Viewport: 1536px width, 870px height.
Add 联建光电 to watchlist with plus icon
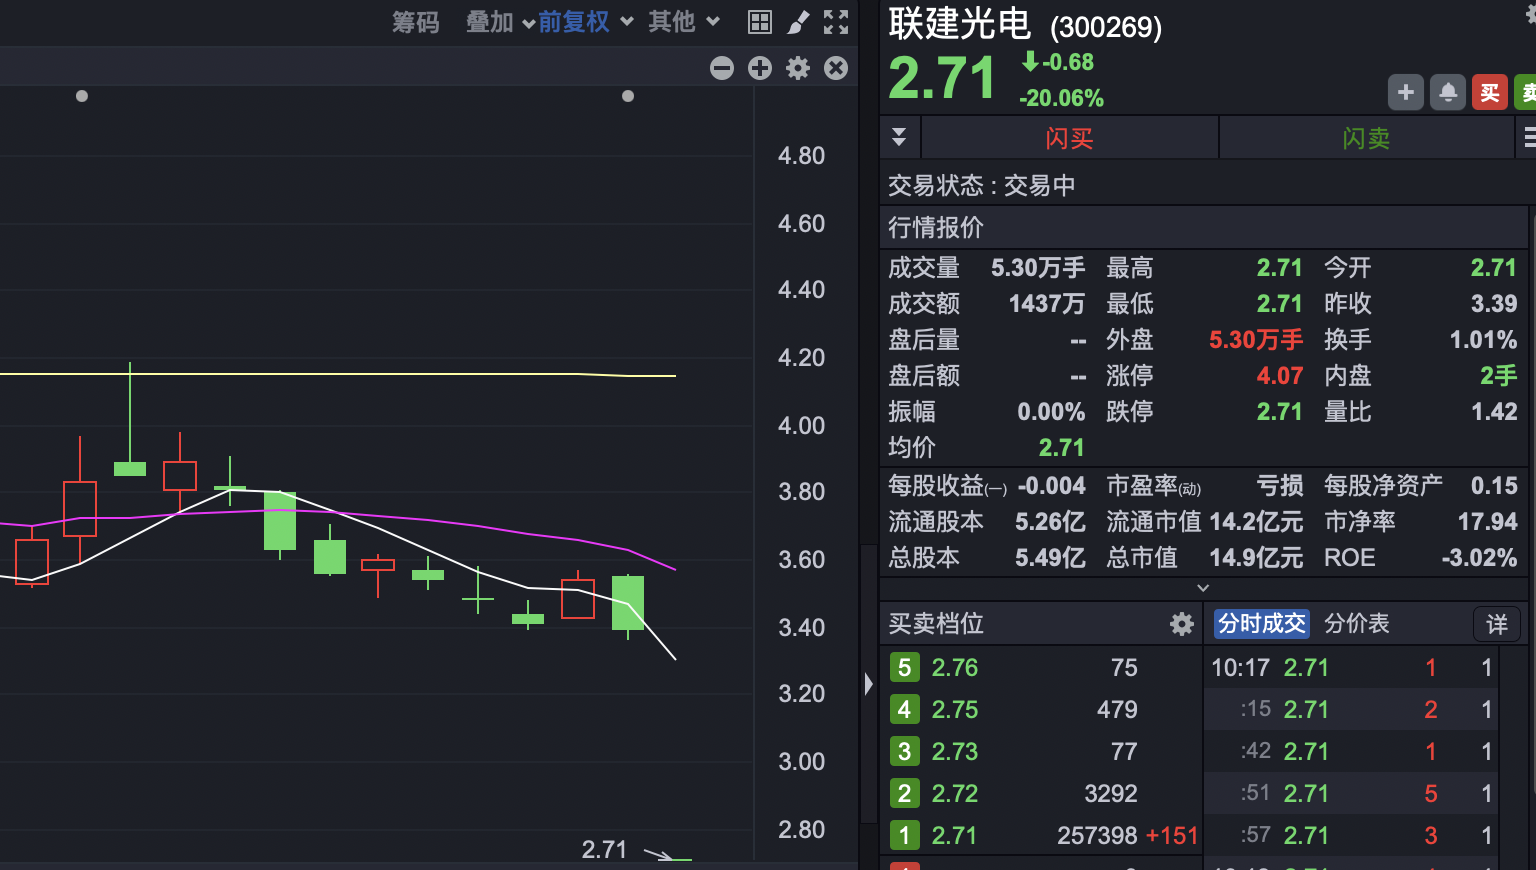tap(1405, 92)
